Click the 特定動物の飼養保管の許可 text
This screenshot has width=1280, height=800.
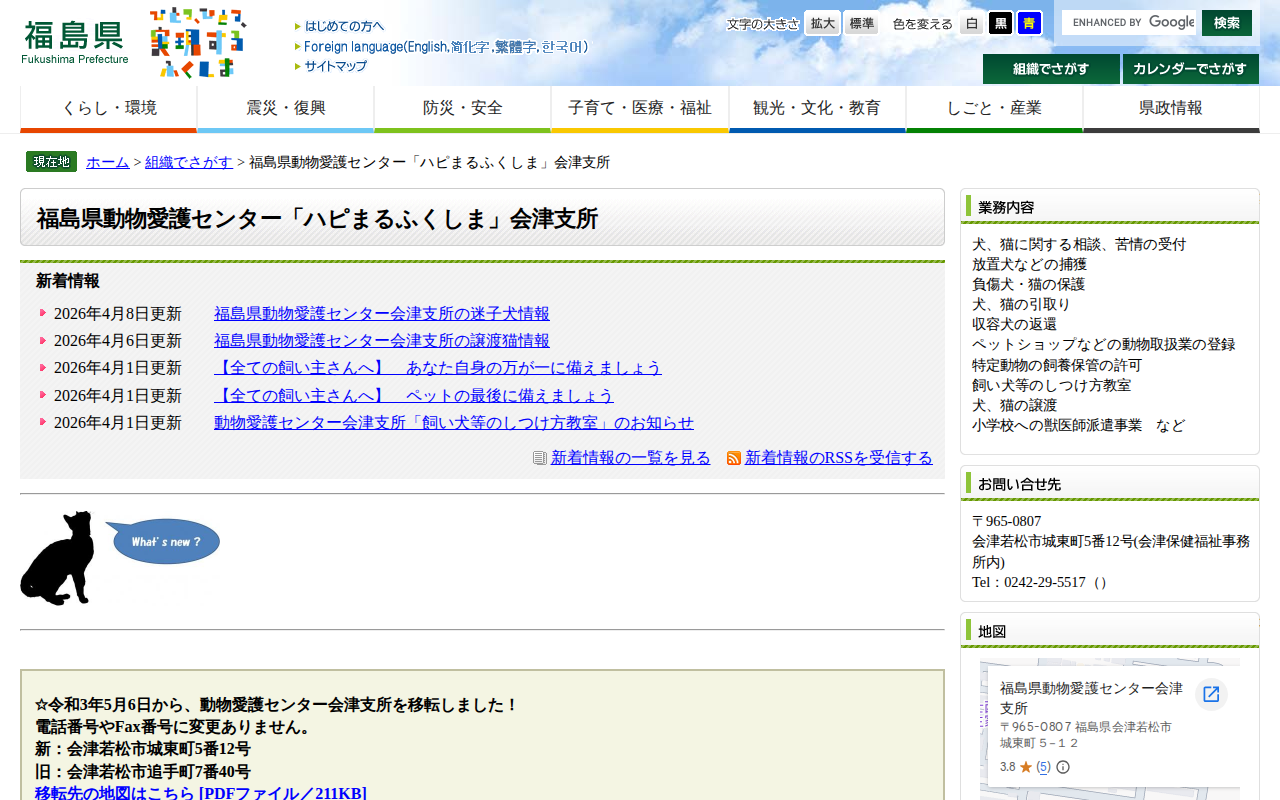point(1057,365)
